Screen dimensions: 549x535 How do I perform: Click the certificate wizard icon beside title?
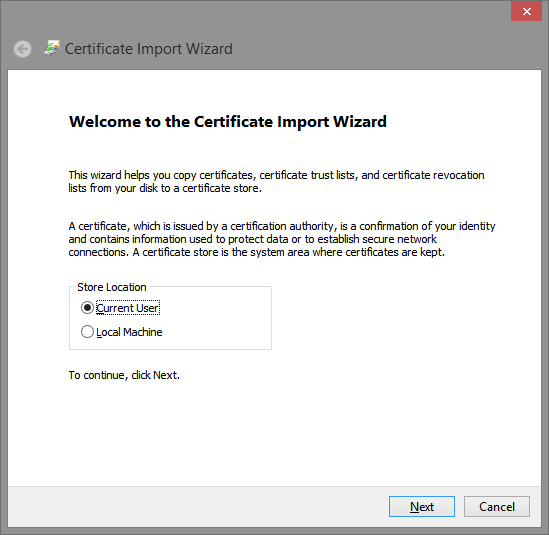(52, 48)
